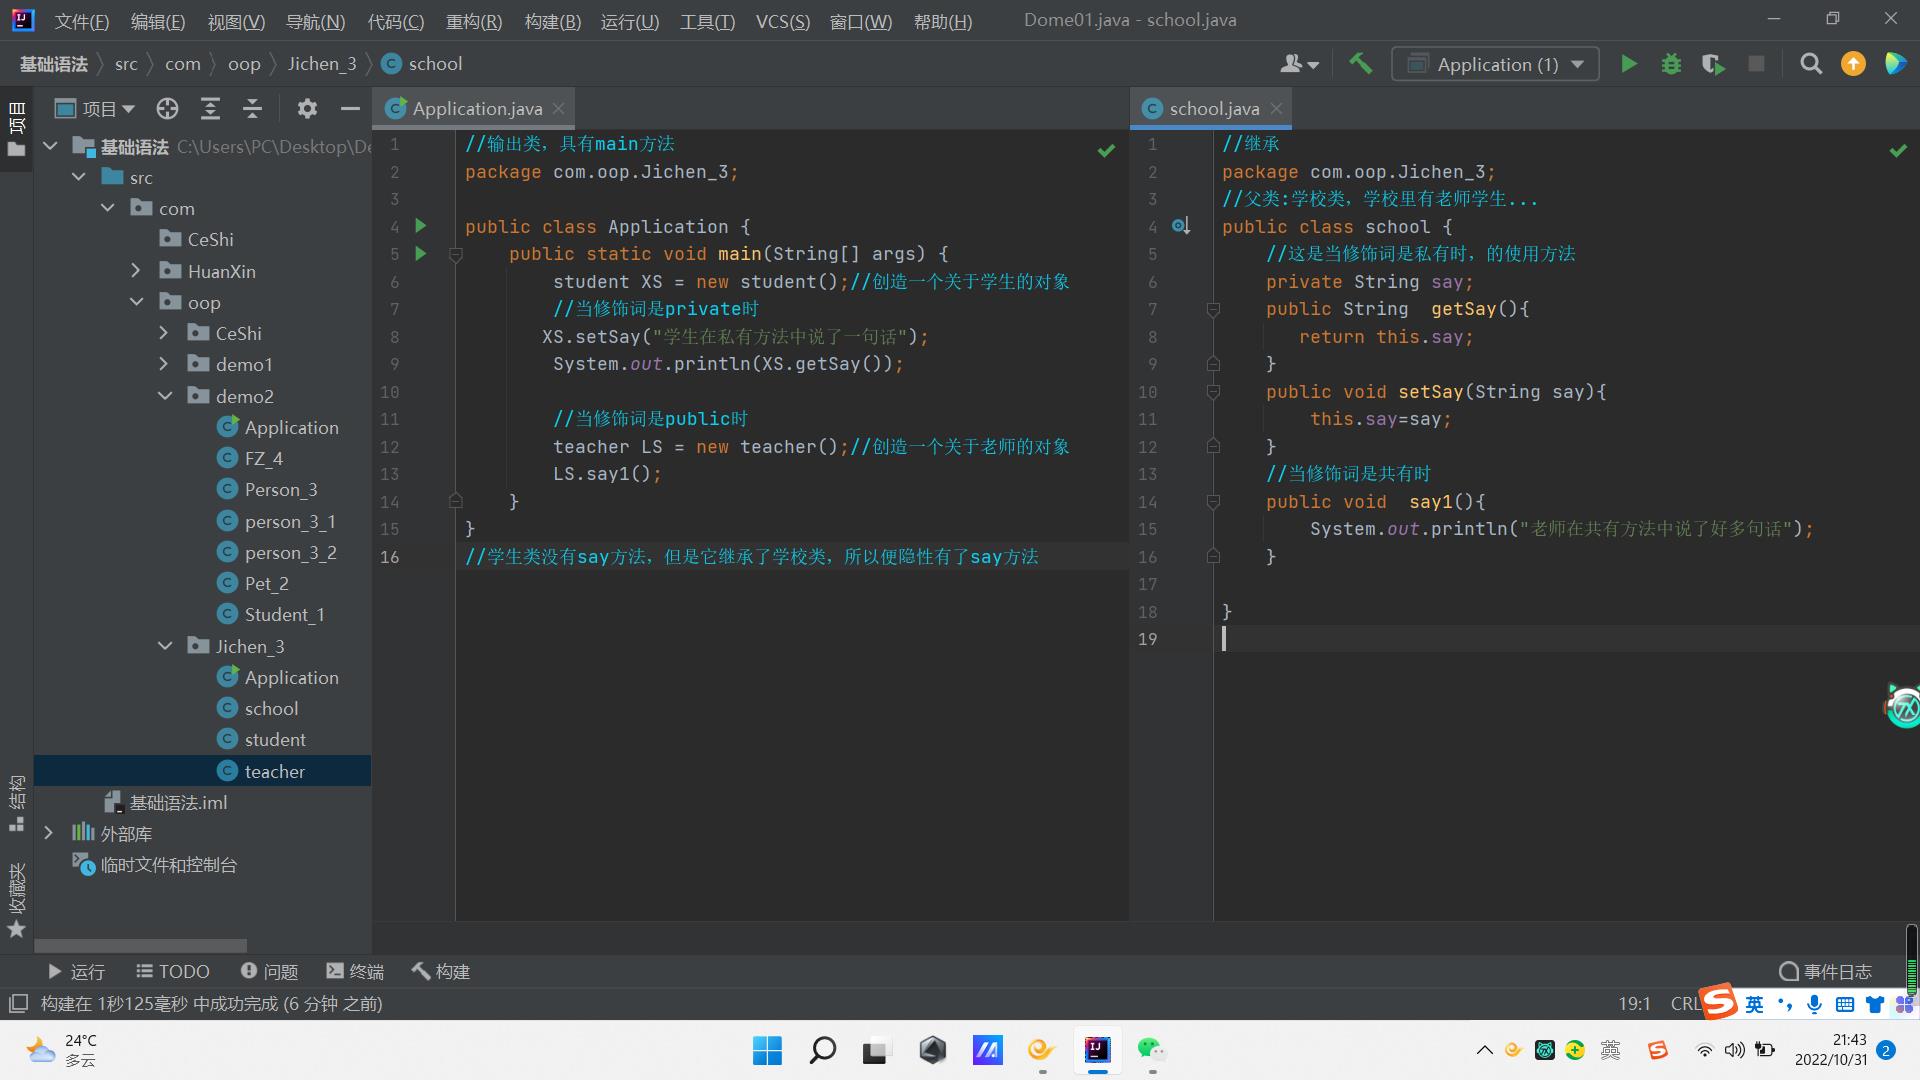Collapse the Jichen_3 package node
The image size is (1920, 1080).
click(165, 646)
